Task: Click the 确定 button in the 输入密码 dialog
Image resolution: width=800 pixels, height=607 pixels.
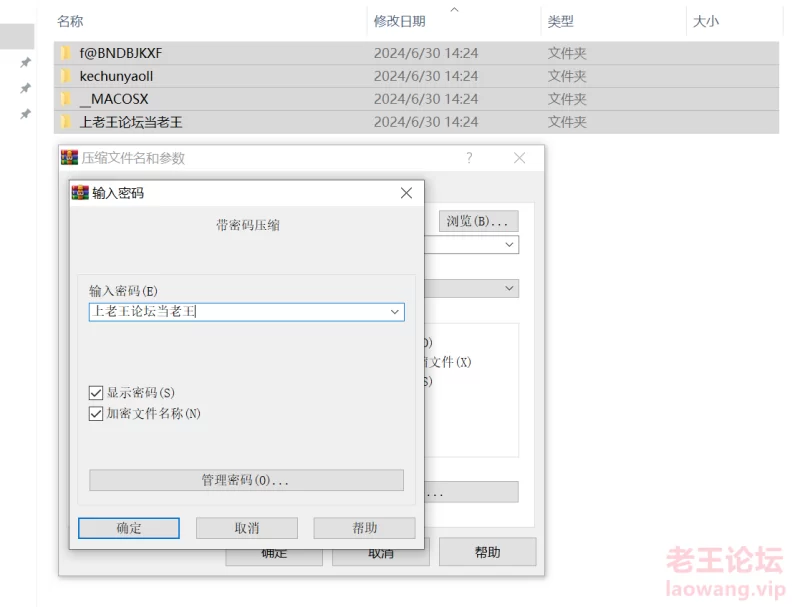Action: tap(129, 528)
